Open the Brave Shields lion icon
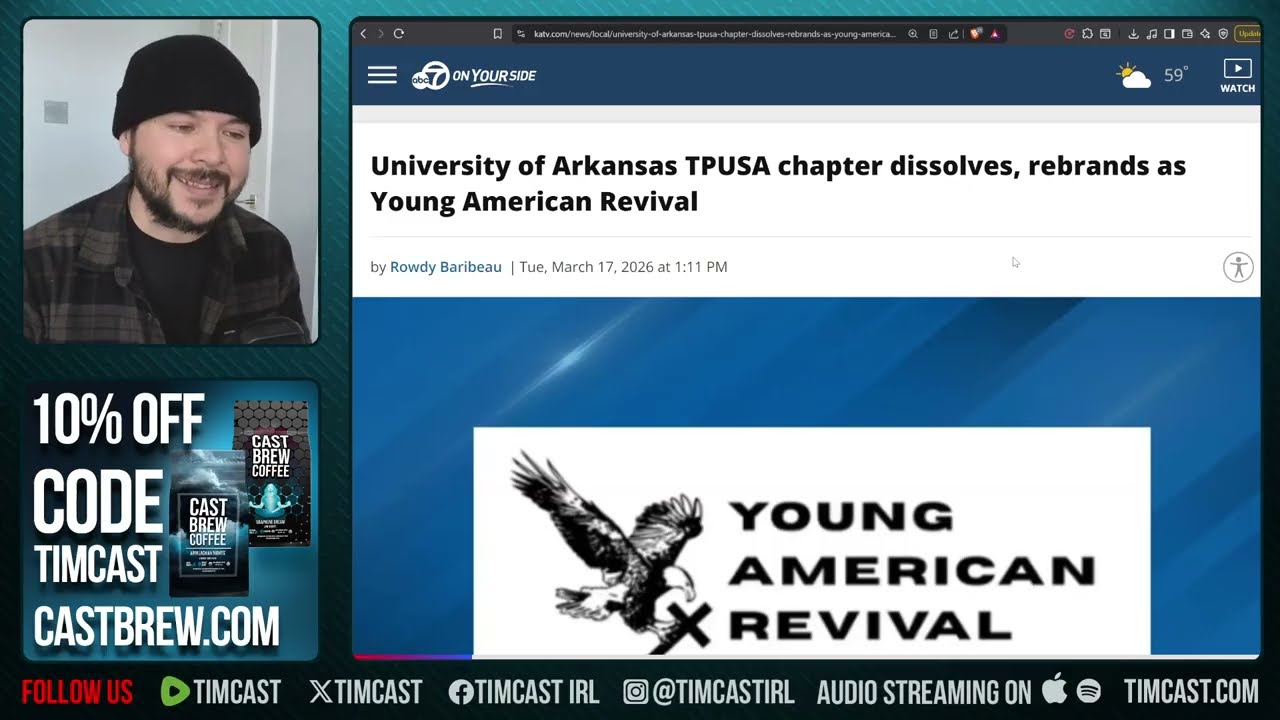This screenshot has width=1280, height=720. pos(975,34)
